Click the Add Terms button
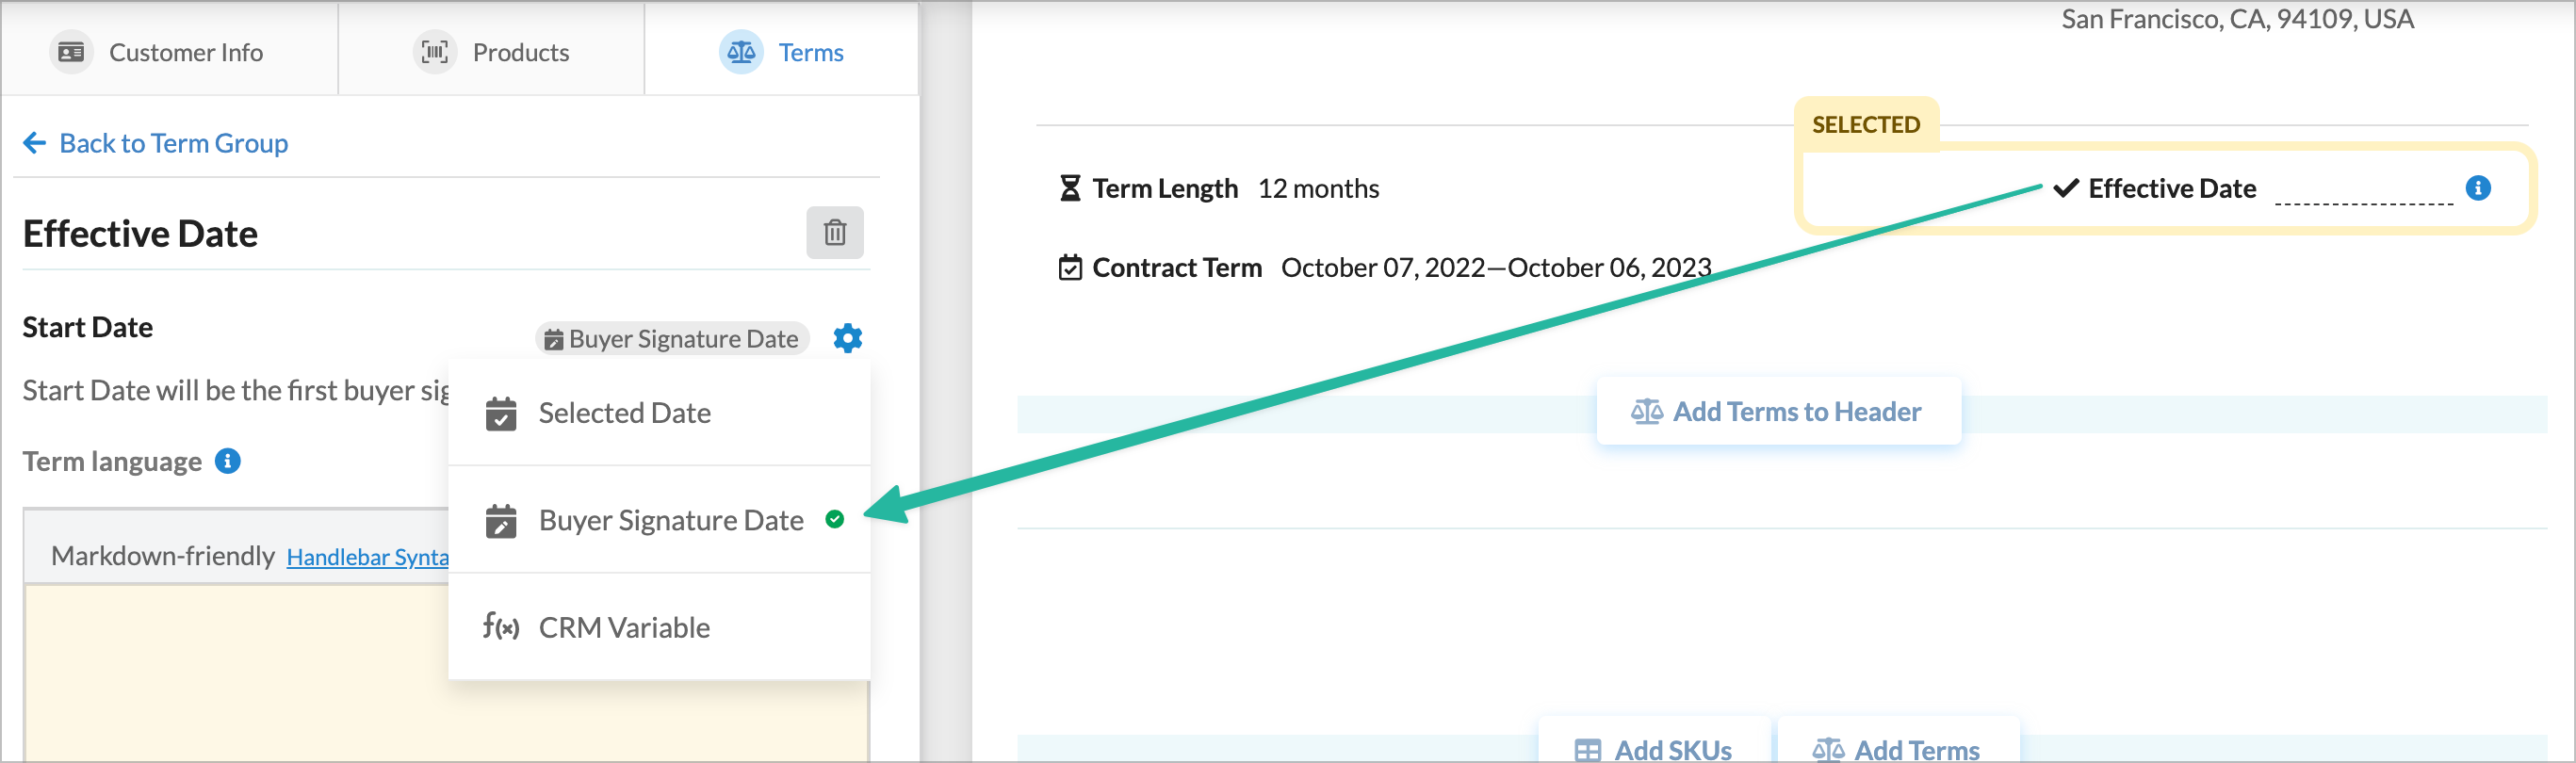 pos(1896,748)
